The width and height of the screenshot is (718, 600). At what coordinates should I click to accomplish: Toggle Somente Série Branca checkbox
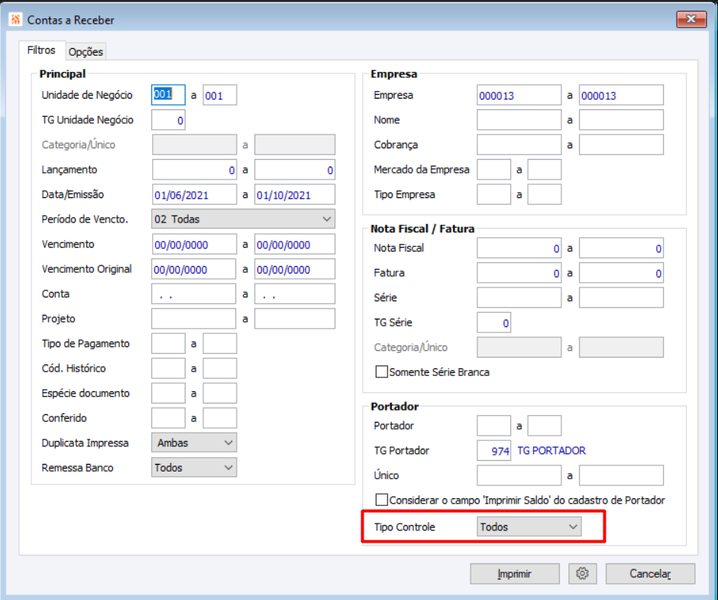[x=381, y=371]
